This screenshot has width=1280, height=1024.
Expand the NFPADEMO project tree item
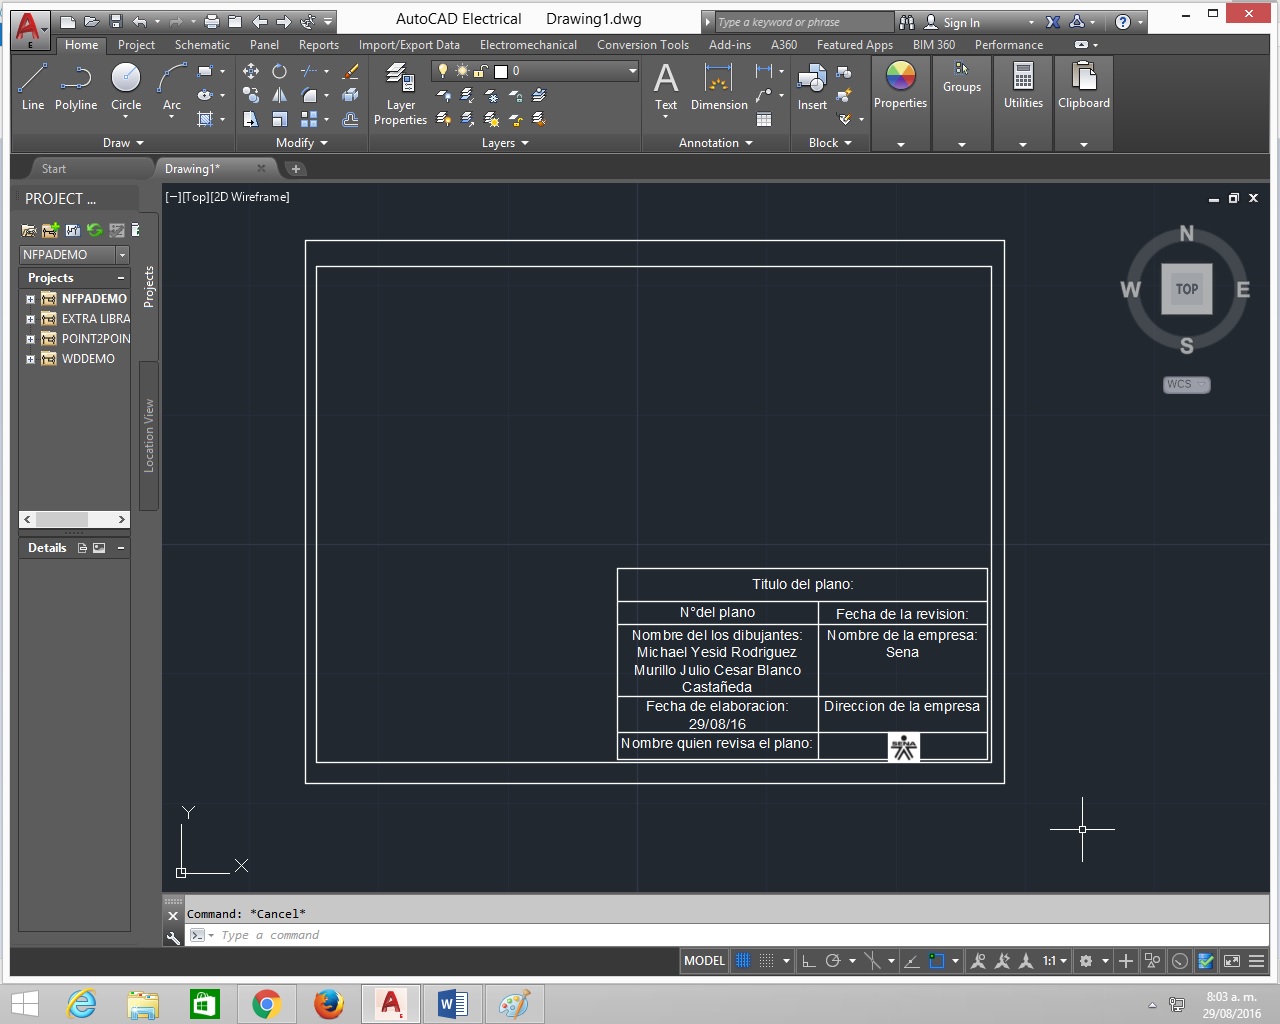coord(29,298)
